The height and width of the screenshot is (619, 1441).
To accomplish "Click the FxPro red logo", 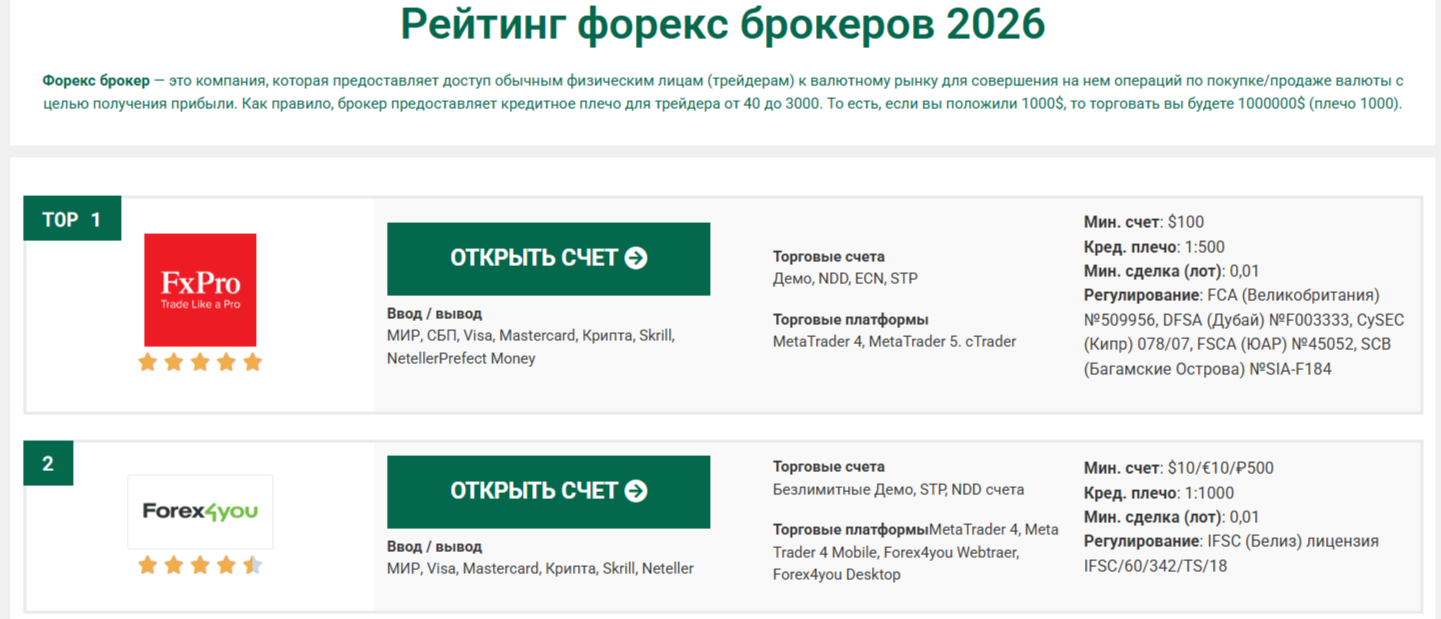I will pyautogui.click(x=200, y=290).
